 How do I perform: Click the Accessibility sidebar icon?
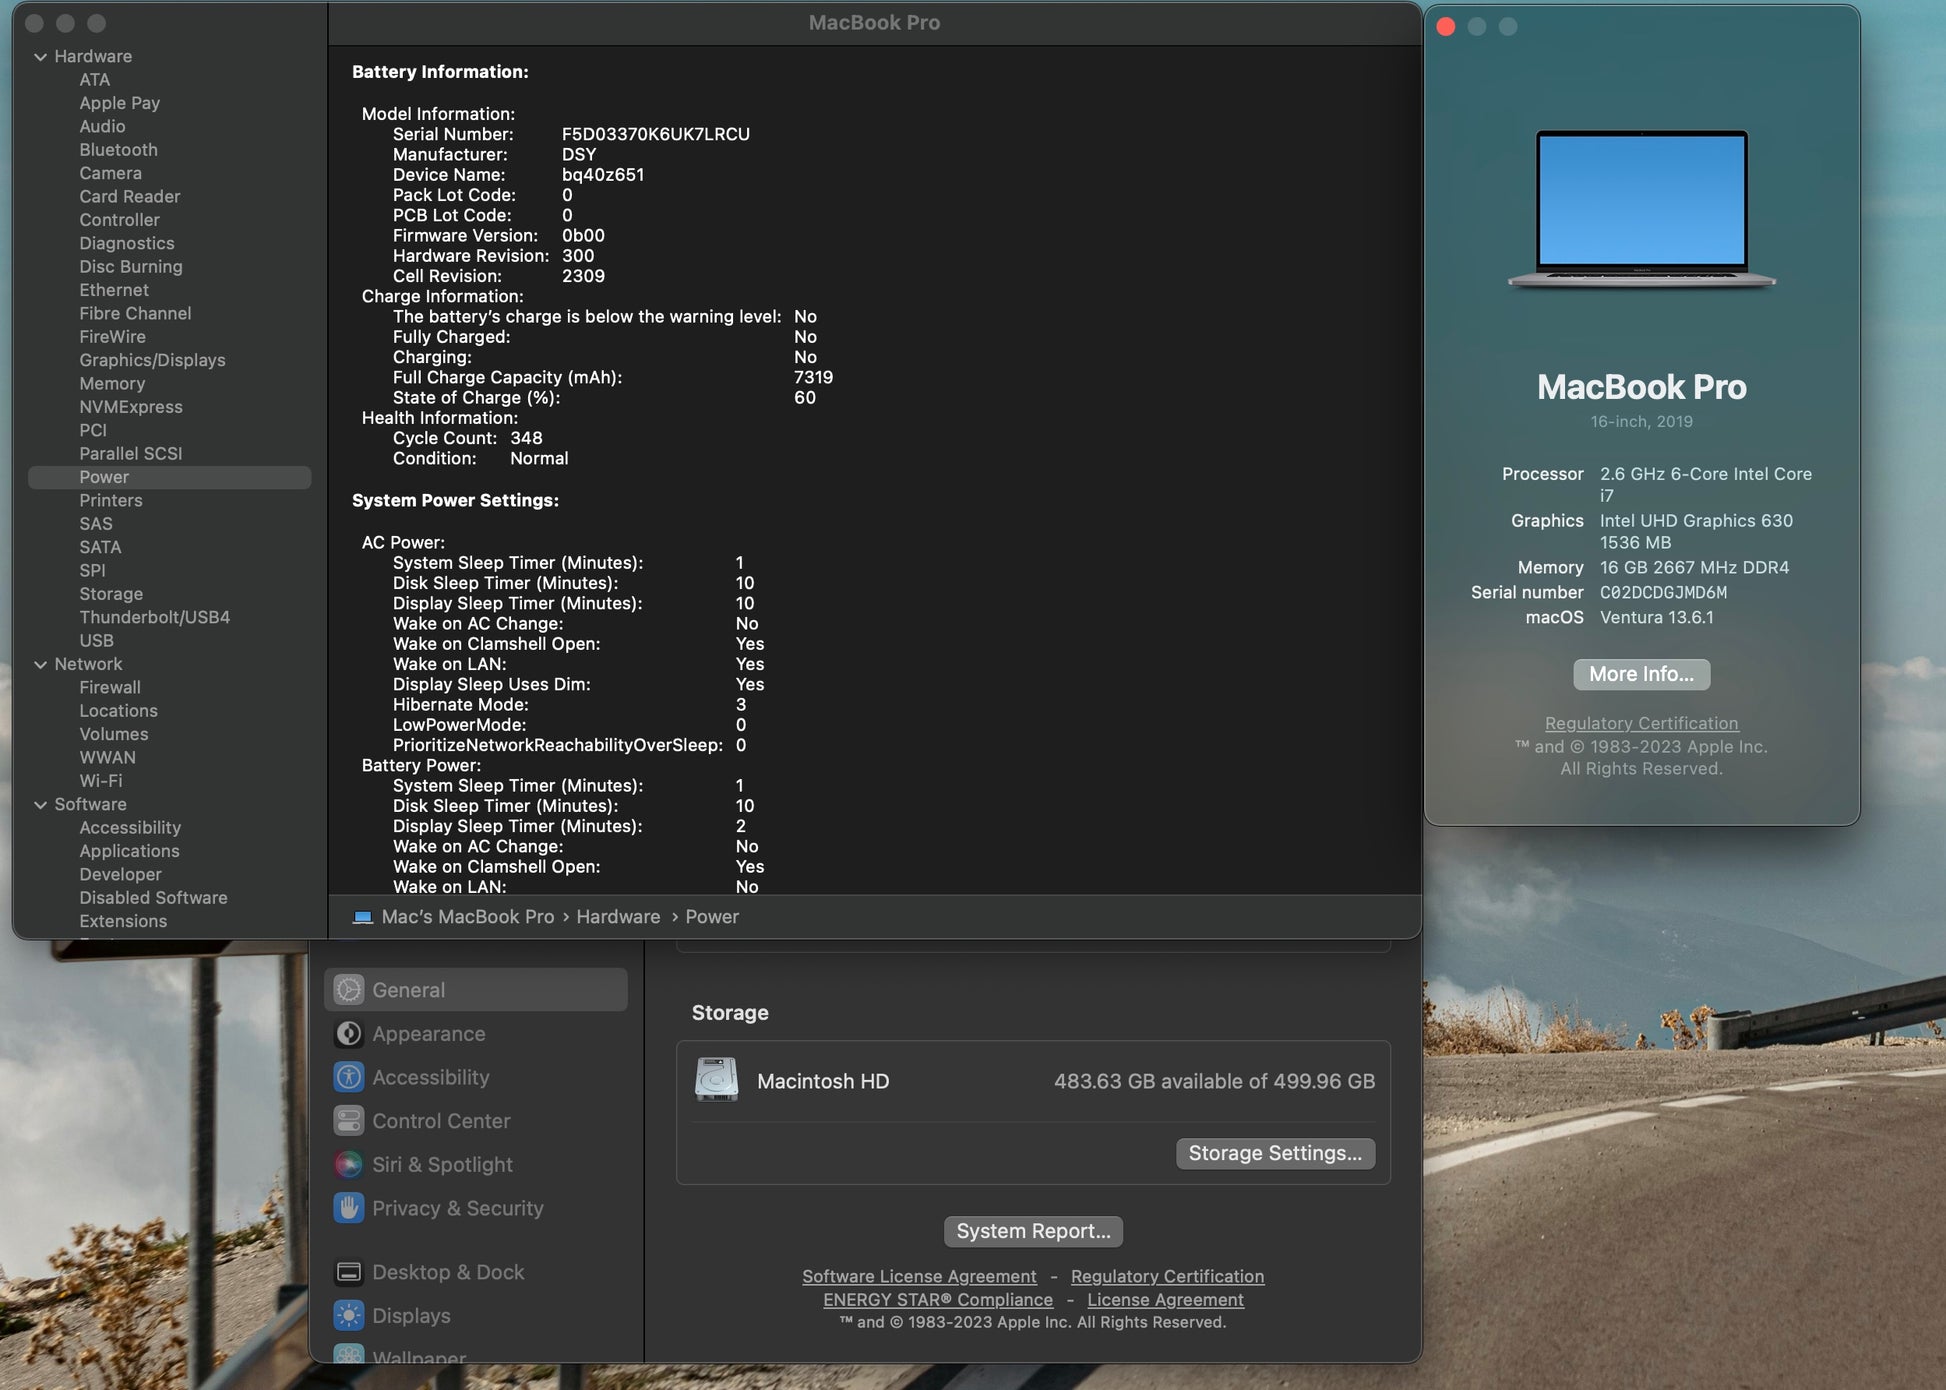(348, 1077)
